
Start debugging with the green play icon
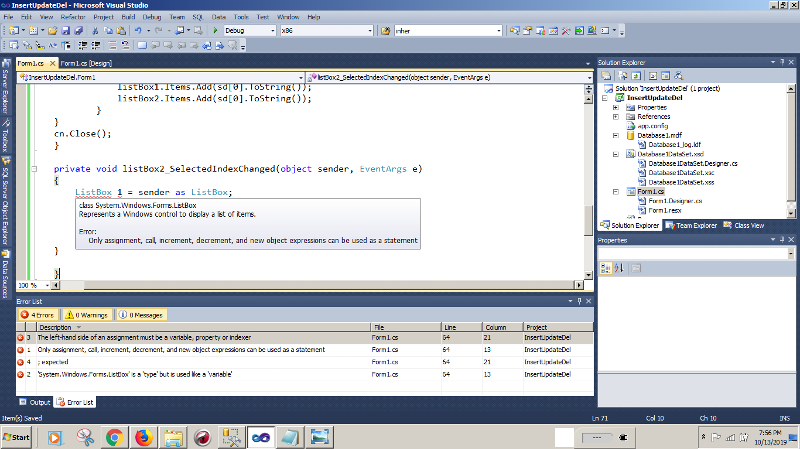click(x=215, y=31)
